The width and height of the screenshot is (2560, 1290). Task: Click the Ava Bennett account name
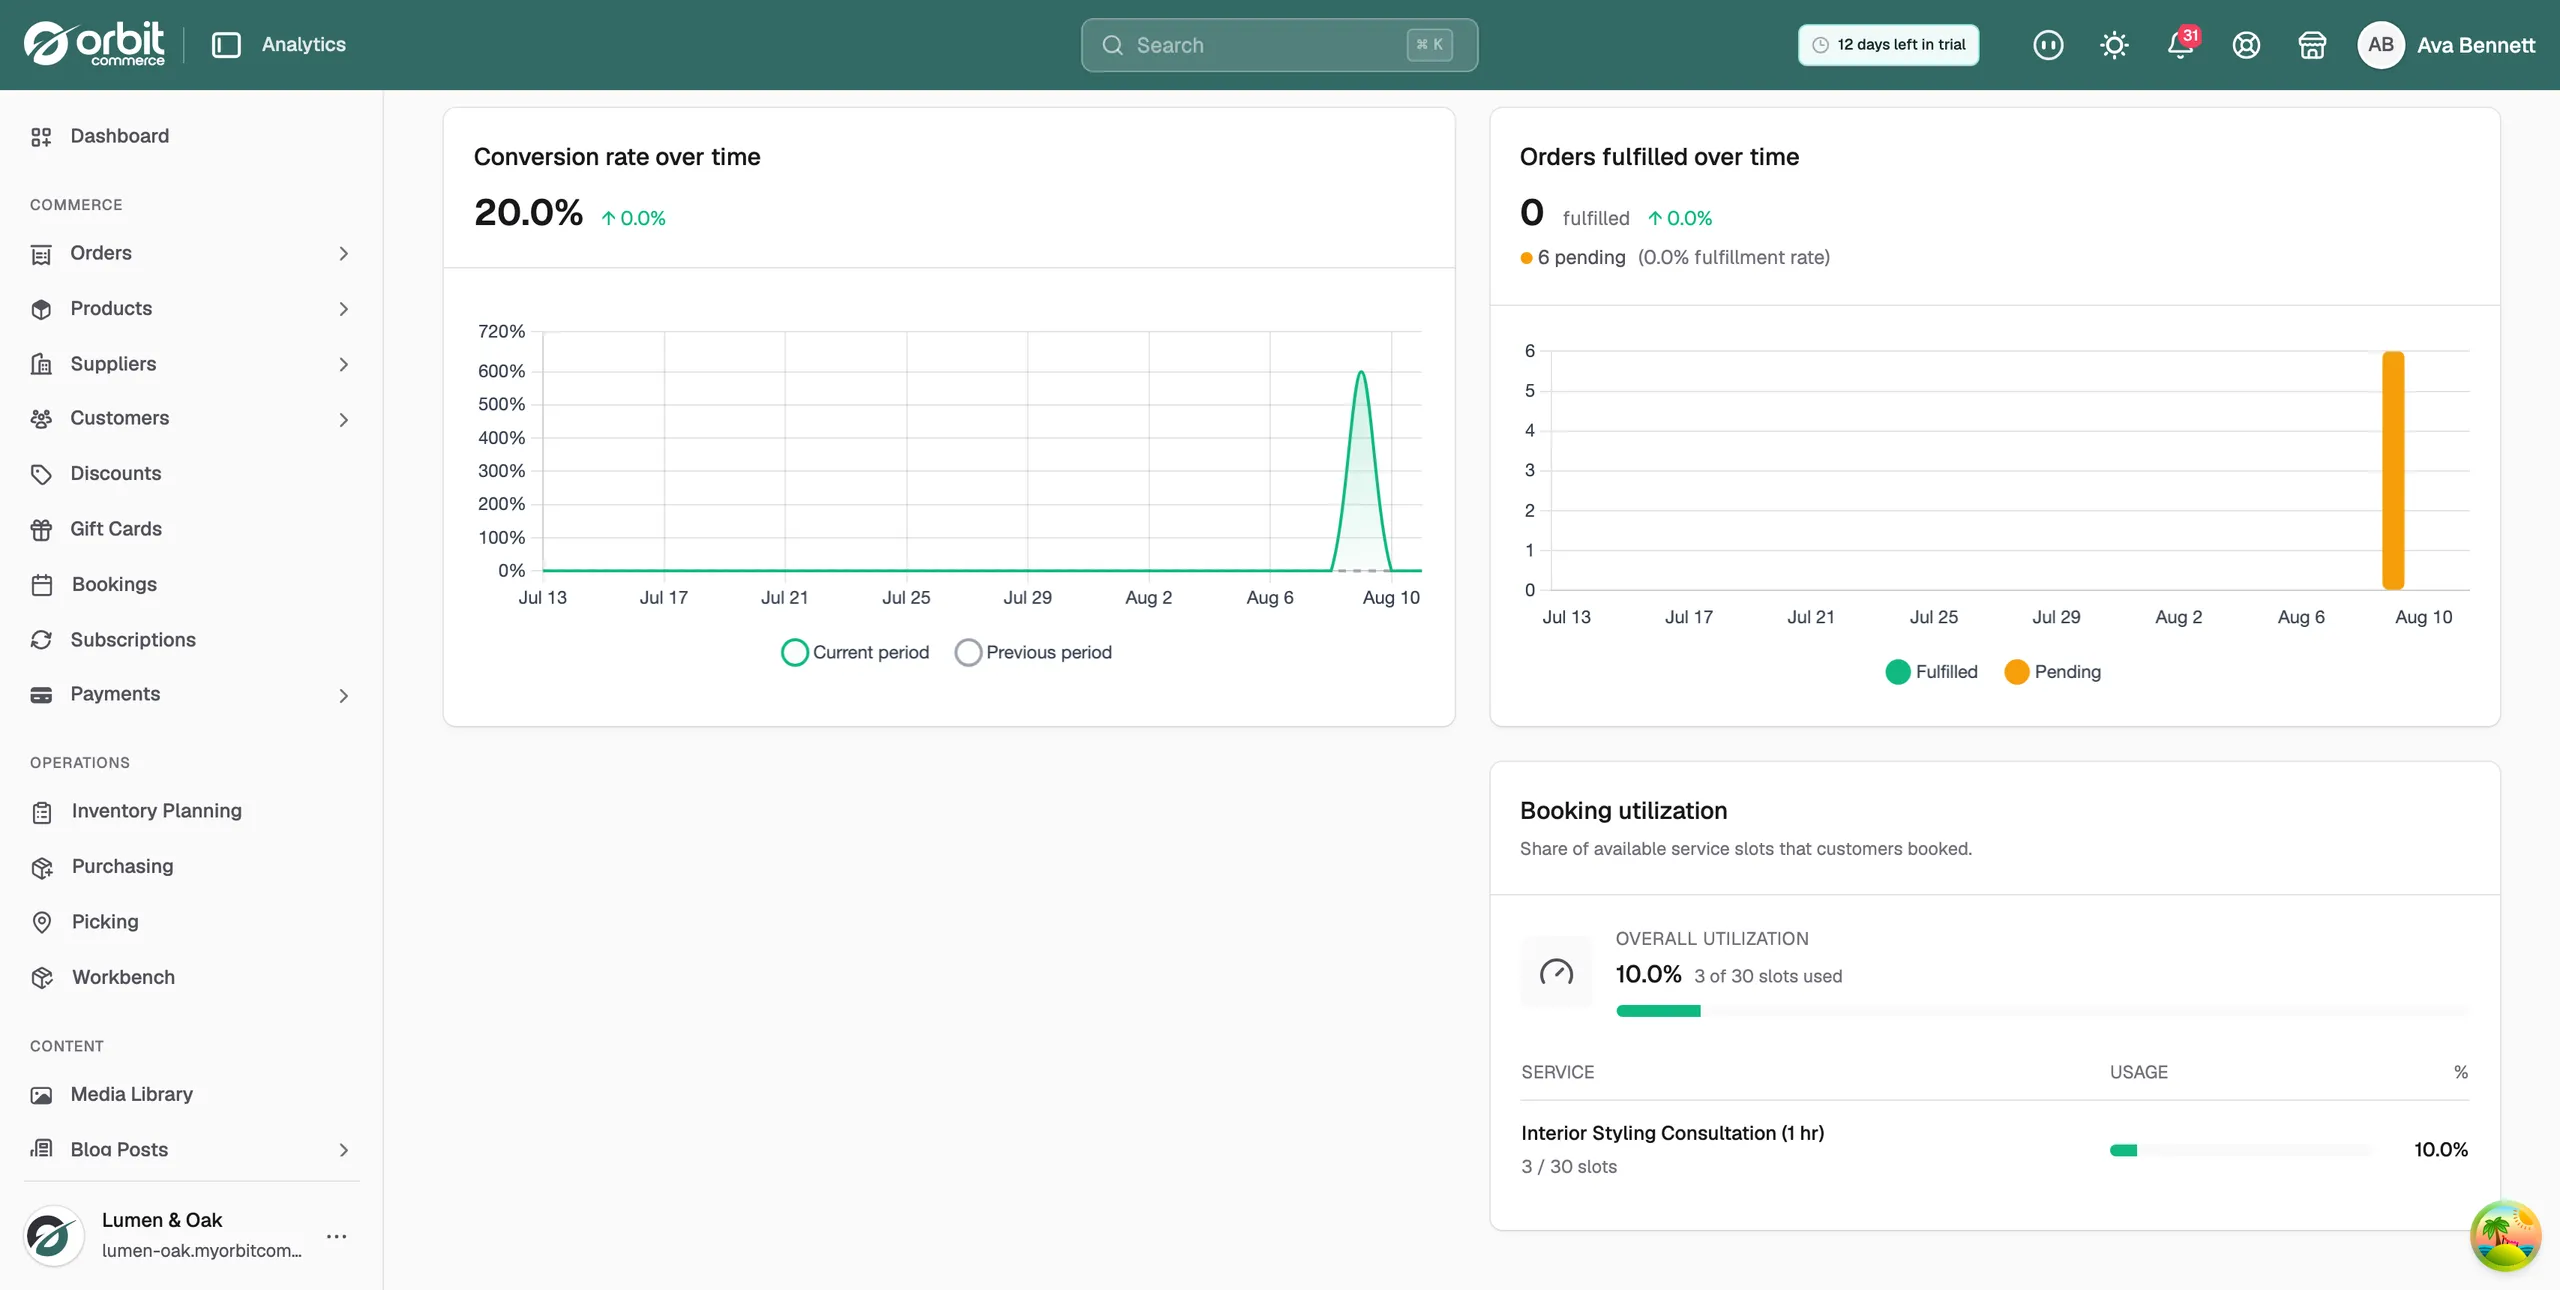click(2475, 45)
